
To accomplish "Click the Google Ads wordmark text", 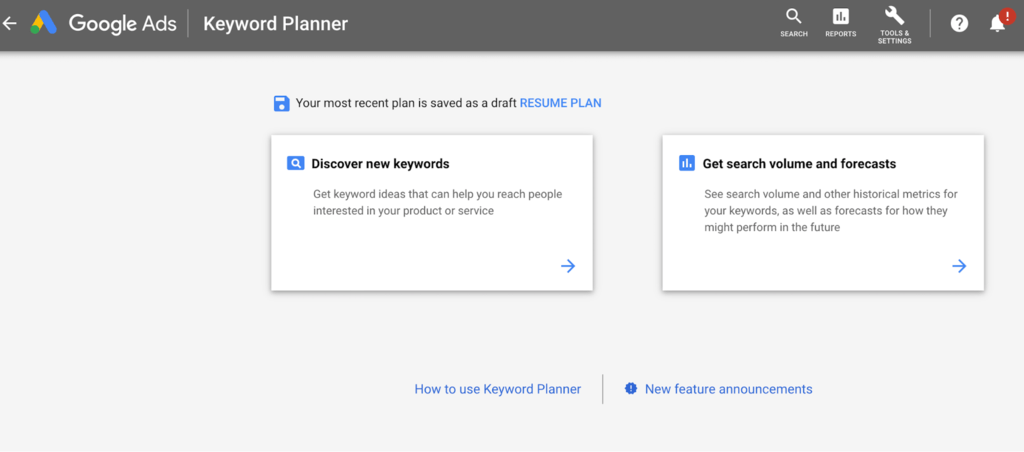I will point(123,24).
